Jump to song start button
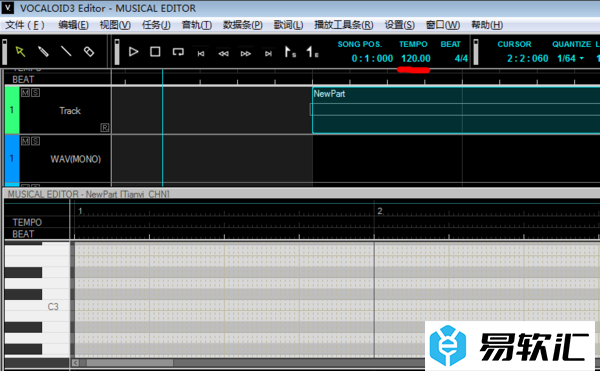 click(201, 54)
